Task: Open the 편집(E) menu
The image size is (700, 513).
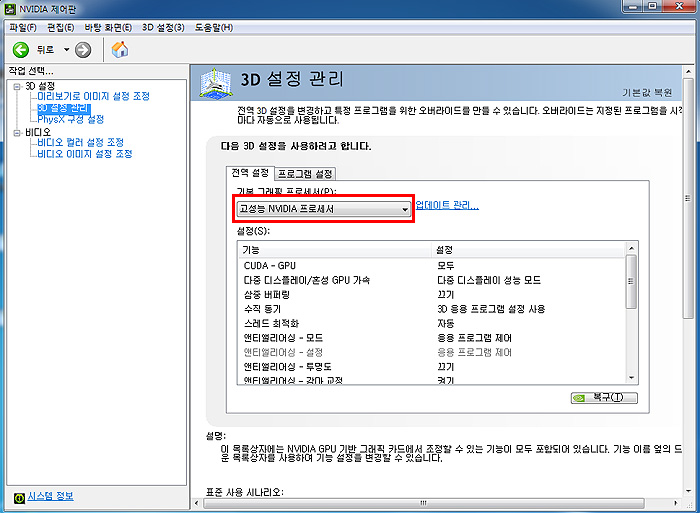Action: pyautogui.click(x=61, y=28)
